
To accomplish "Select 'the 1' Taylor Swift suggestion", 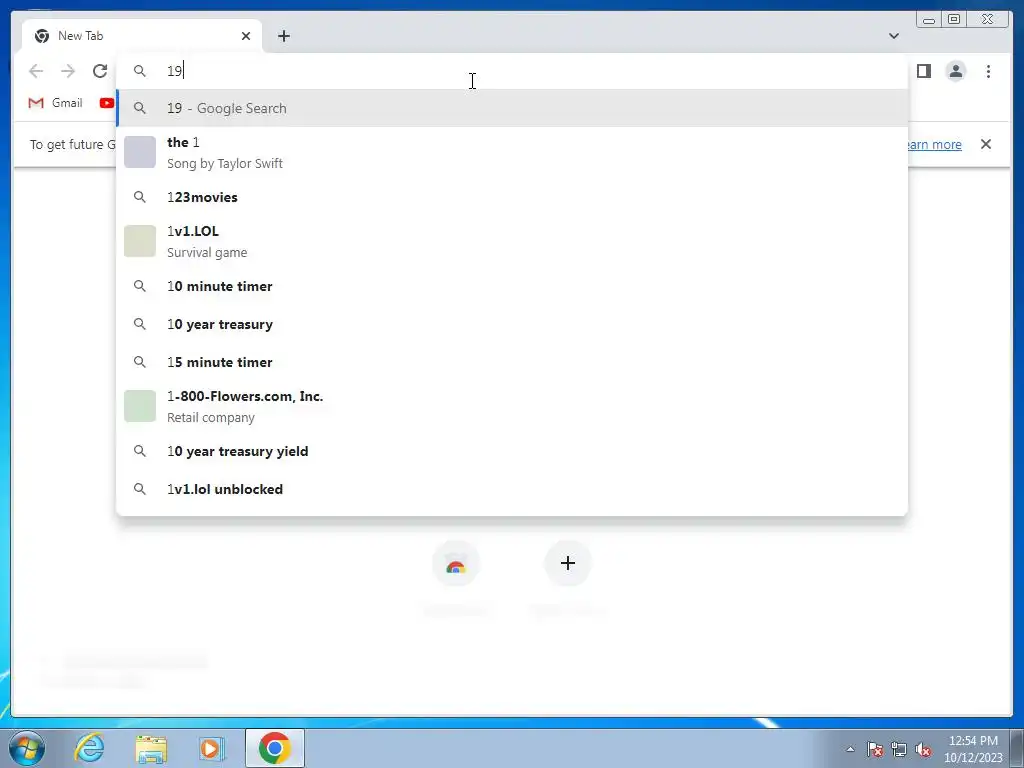I will click(x=512, y=152).
